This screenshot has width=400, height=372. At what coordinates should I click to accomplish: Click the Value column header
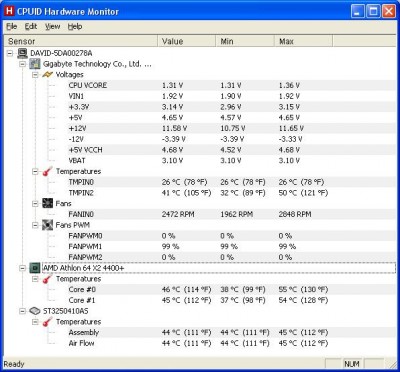[x=186, y=41]
